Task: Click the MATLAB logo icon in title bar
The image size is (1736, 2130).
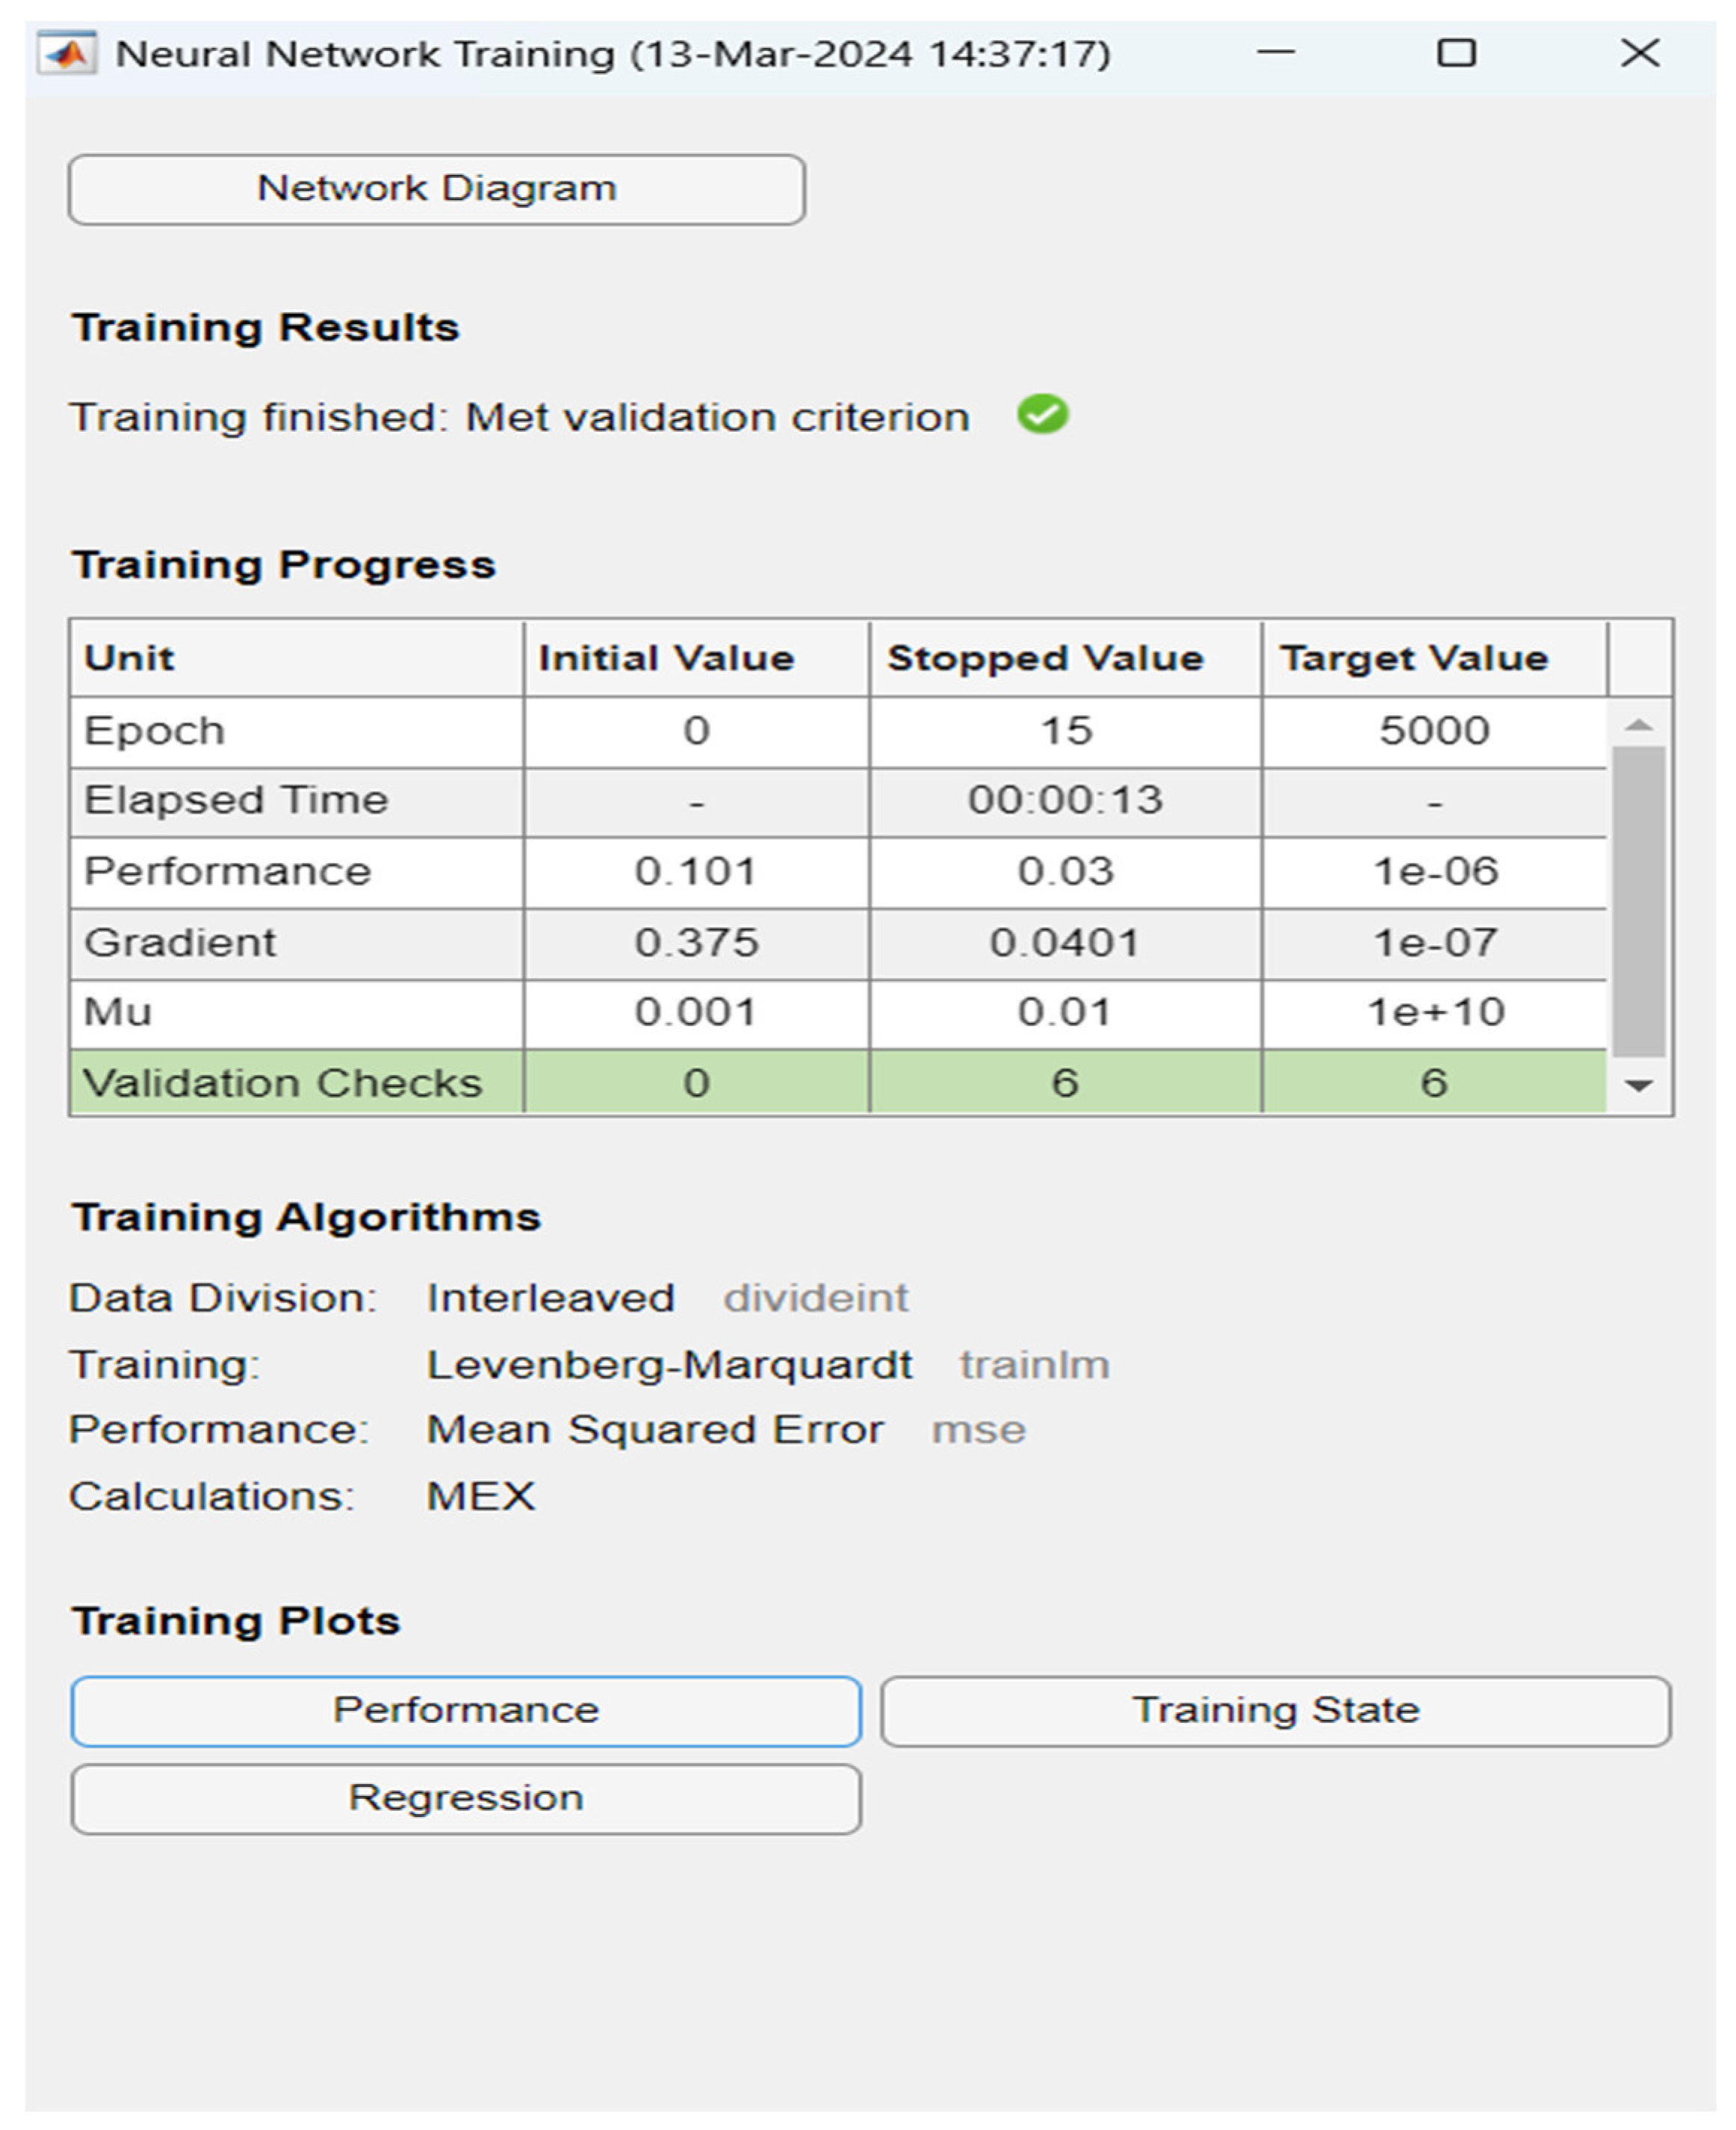Action: pyautogui.click(x=66, y=54)
